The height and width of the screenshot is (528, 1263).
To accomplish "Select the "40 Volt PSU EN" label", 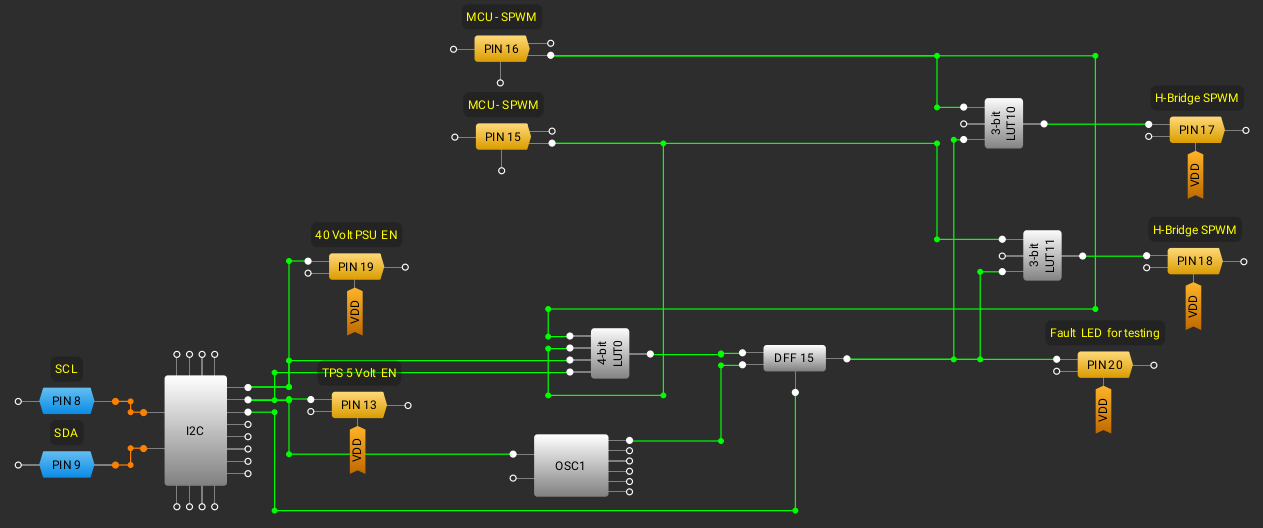I will click(x=356, y=235).
